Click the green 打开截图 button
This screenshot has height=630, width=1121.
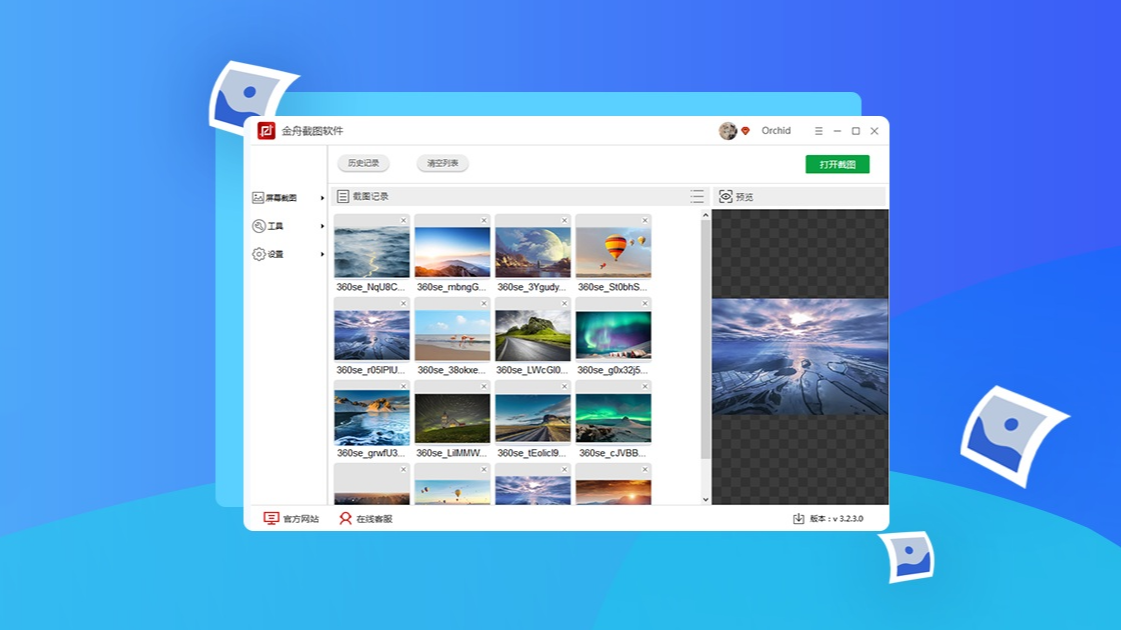[837, 164]
